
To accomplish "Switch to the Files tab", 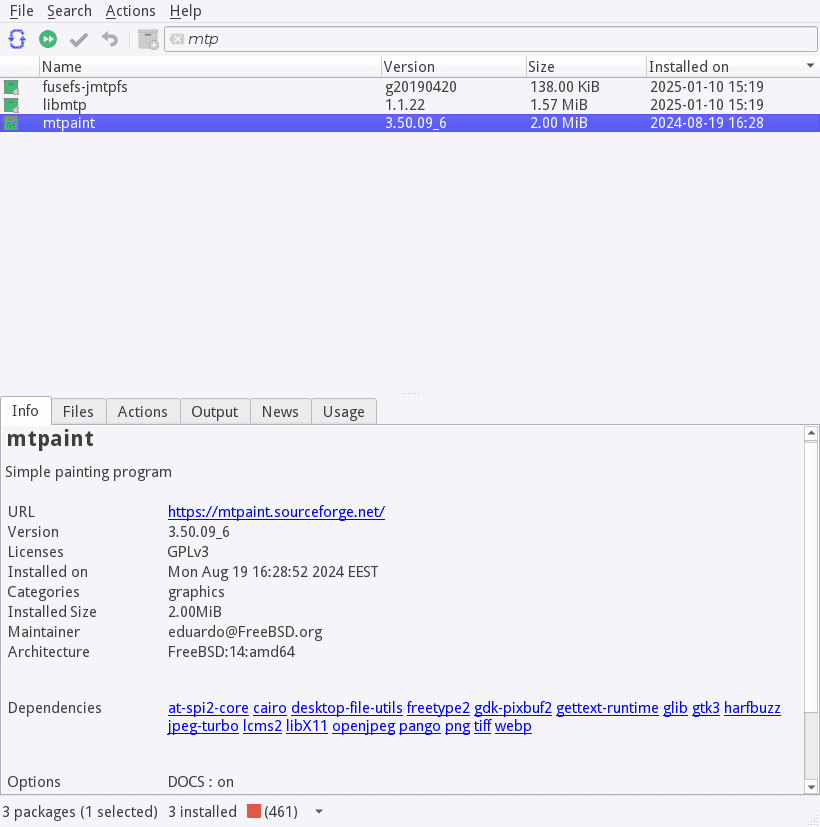I will click(x=78, y=411).
